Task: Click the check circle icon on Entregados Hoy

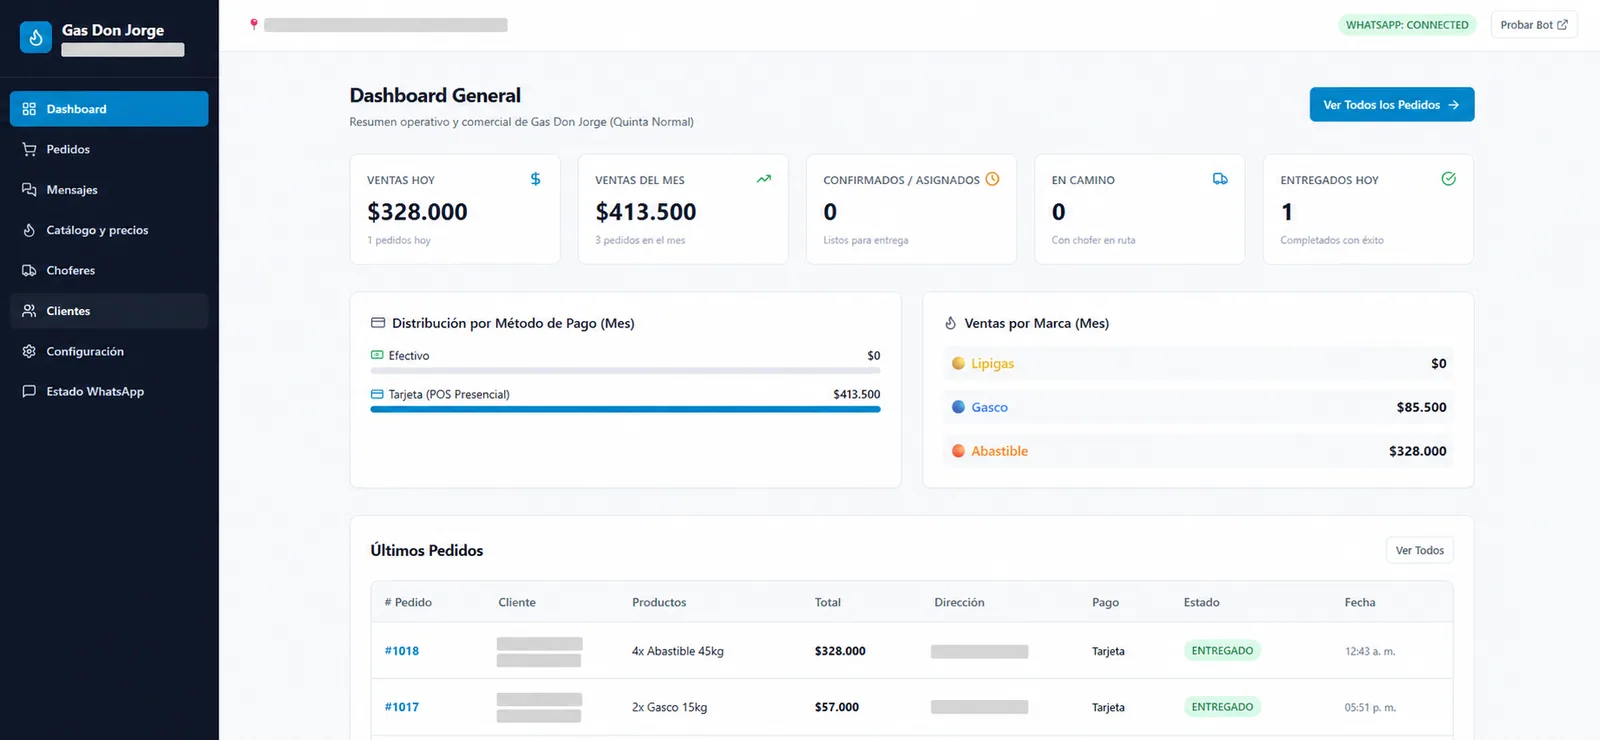Action: (1448, 179)
